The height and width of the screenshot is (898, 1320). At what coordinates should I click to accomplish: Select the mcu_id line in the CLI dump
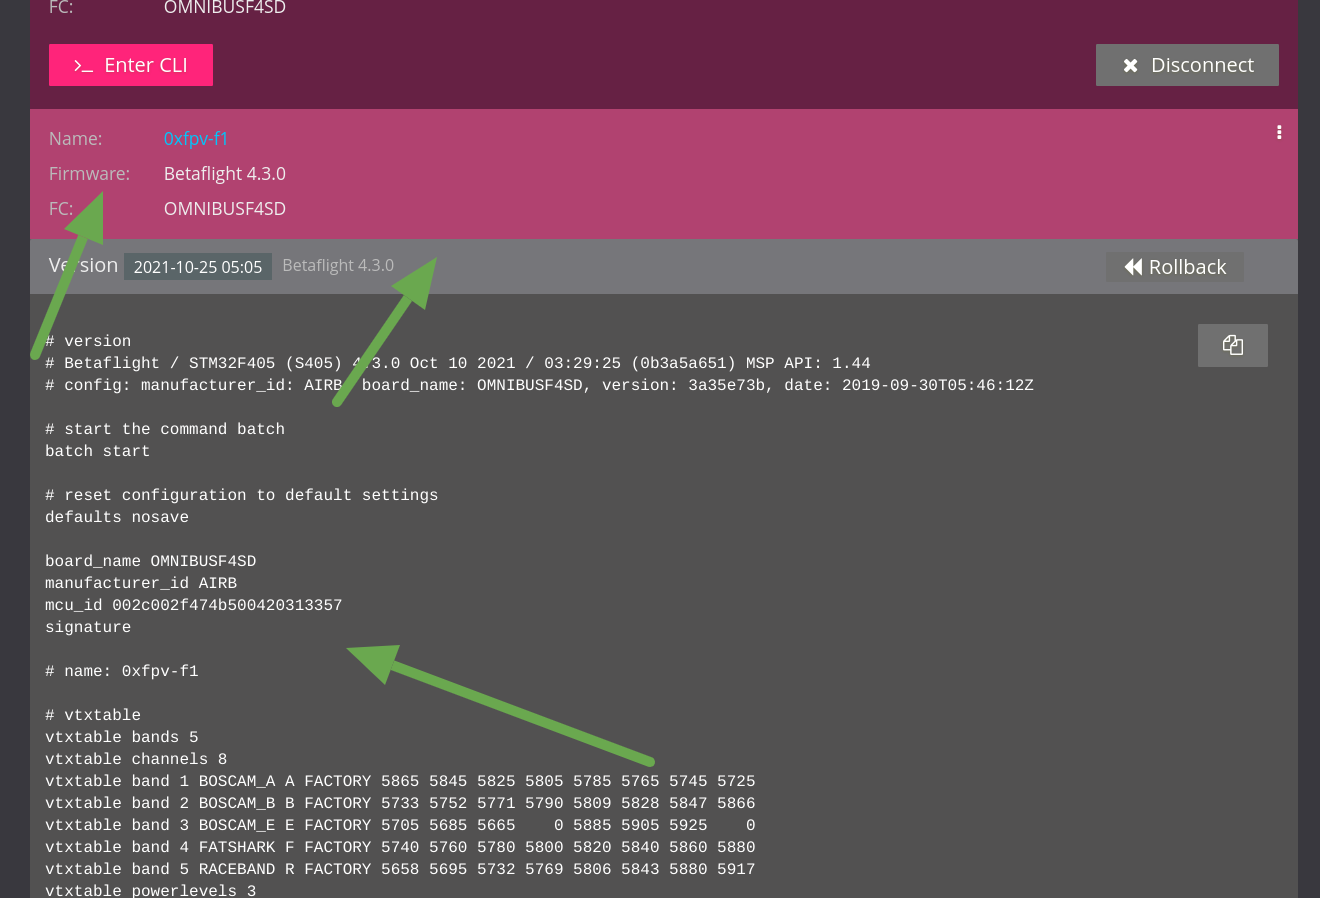193,605
